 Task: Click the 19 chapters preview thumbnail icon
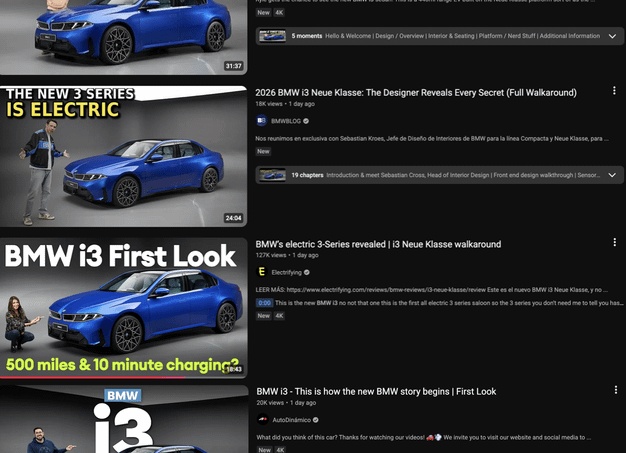273,175
